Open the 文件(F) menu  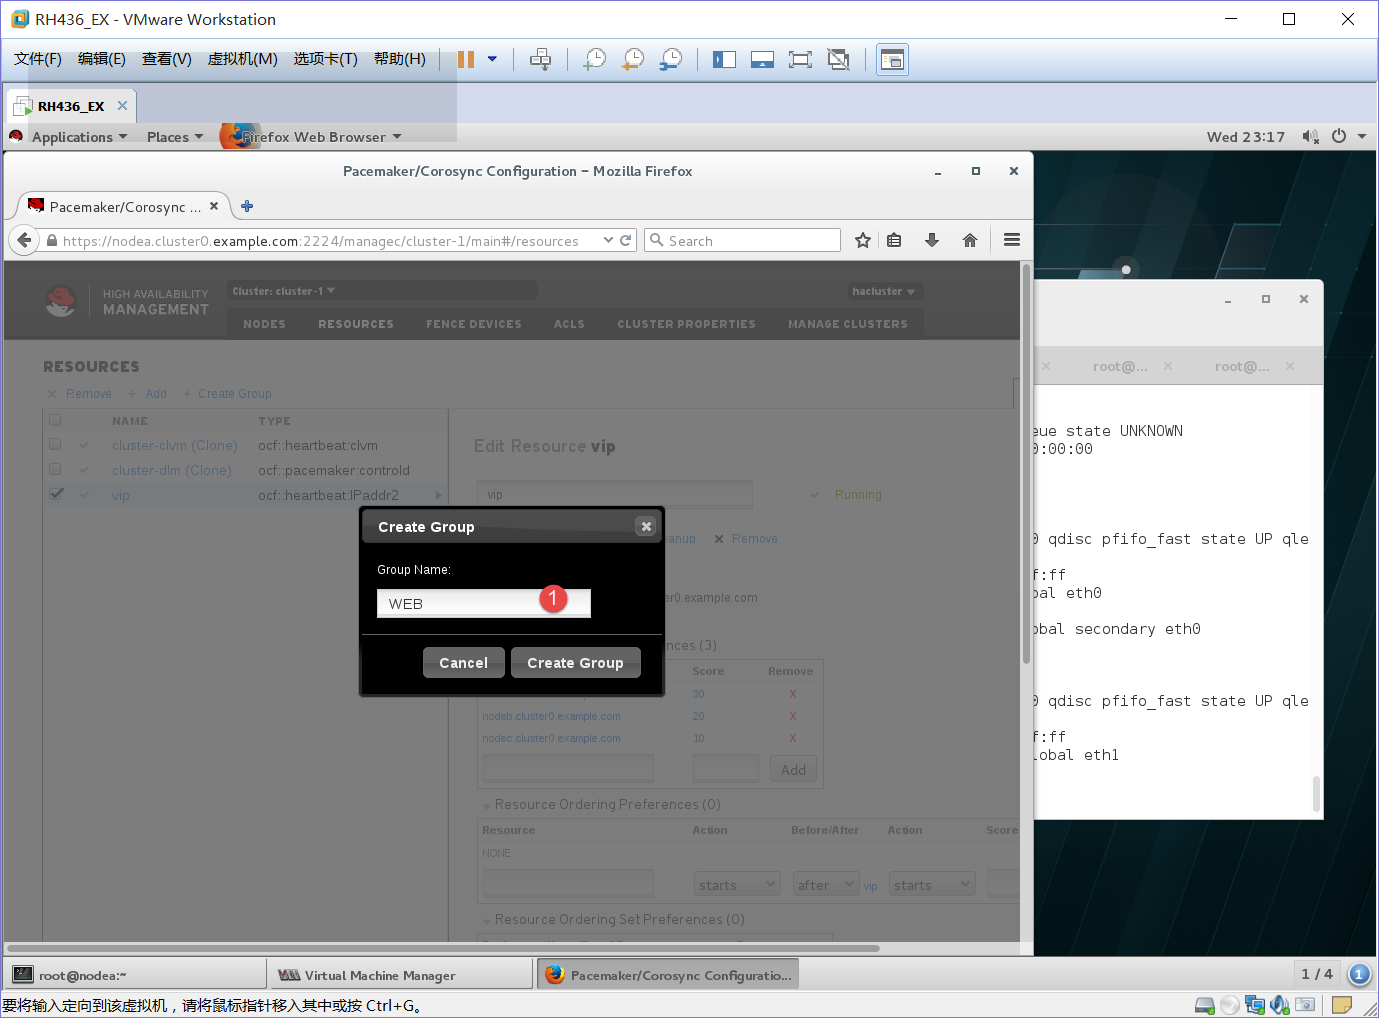38,59
